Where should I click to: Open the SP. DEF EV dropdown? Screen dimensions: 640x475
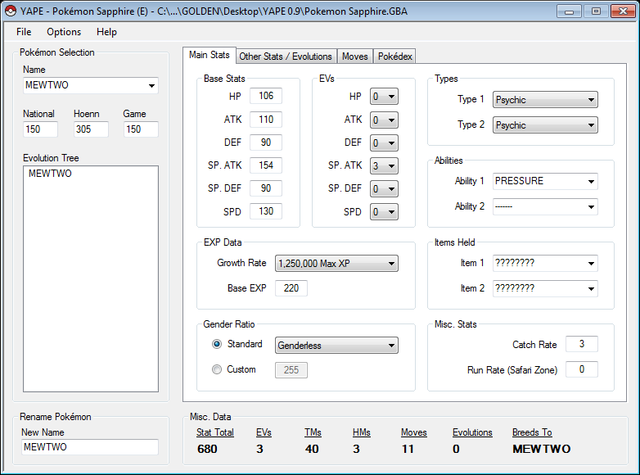click(384, 189)
